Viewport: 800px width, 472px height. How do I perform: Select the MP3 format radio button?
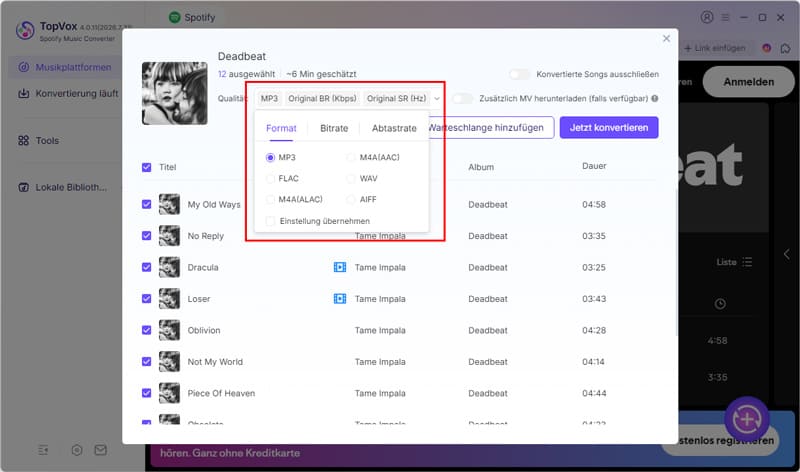270,158
